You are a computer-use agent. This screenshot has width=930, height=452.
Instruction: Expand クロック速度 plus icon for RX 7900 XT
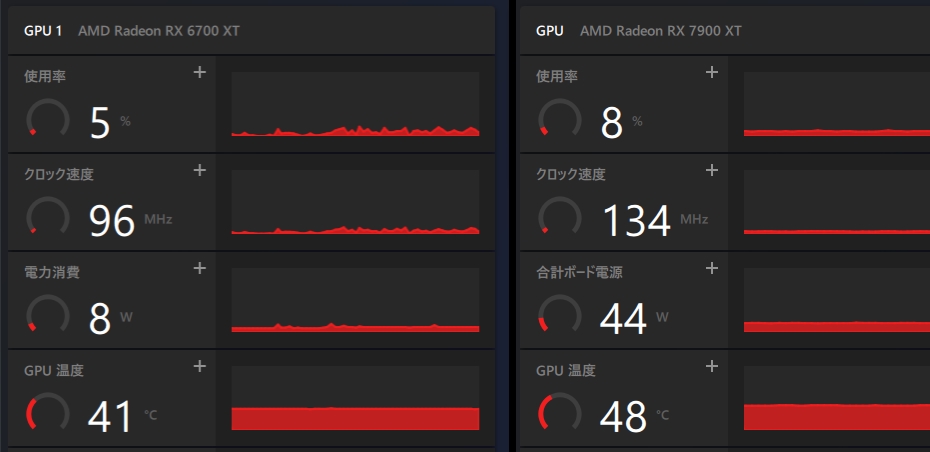coord(711,170)
